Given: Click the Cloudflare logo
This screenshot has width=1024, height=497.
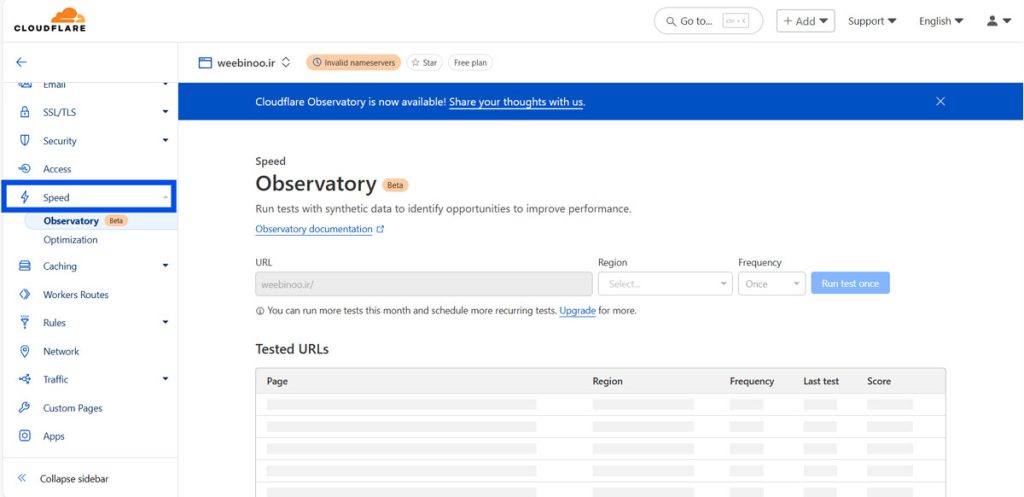Looking at the screenshot, I should coord(50,20).
